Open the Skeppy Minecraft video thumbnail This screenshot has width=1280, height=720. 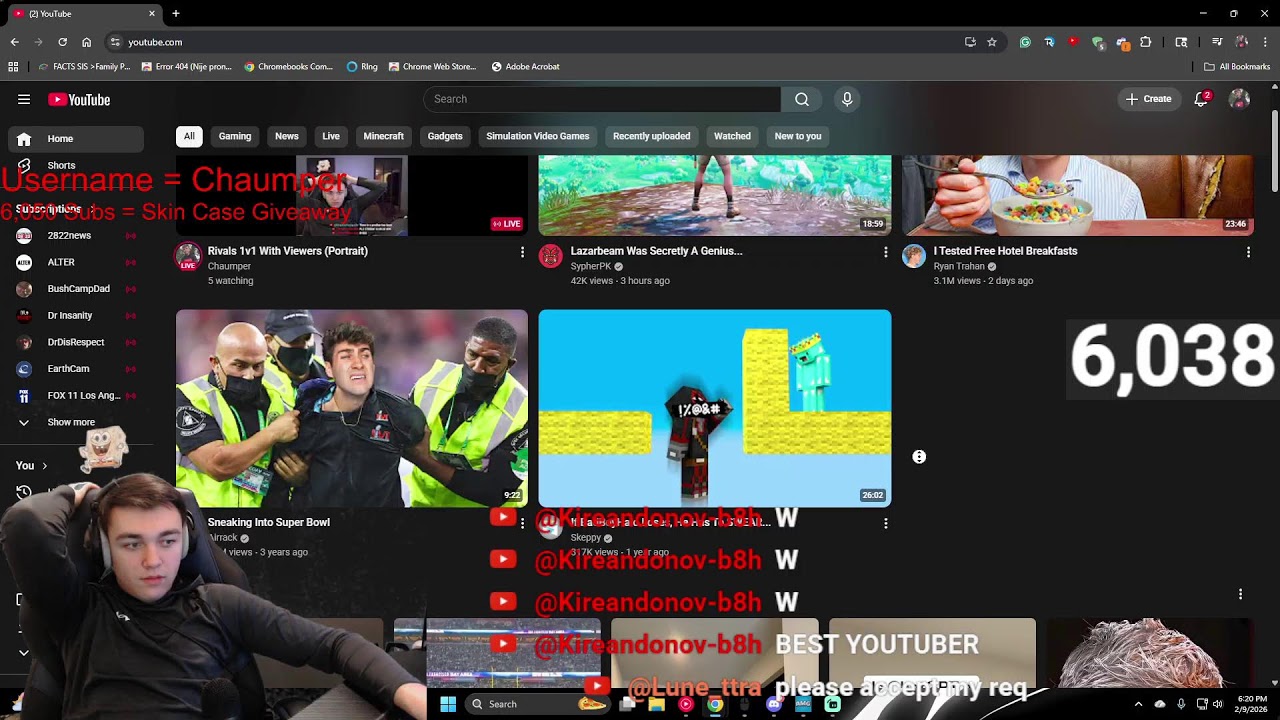(715, 408)
